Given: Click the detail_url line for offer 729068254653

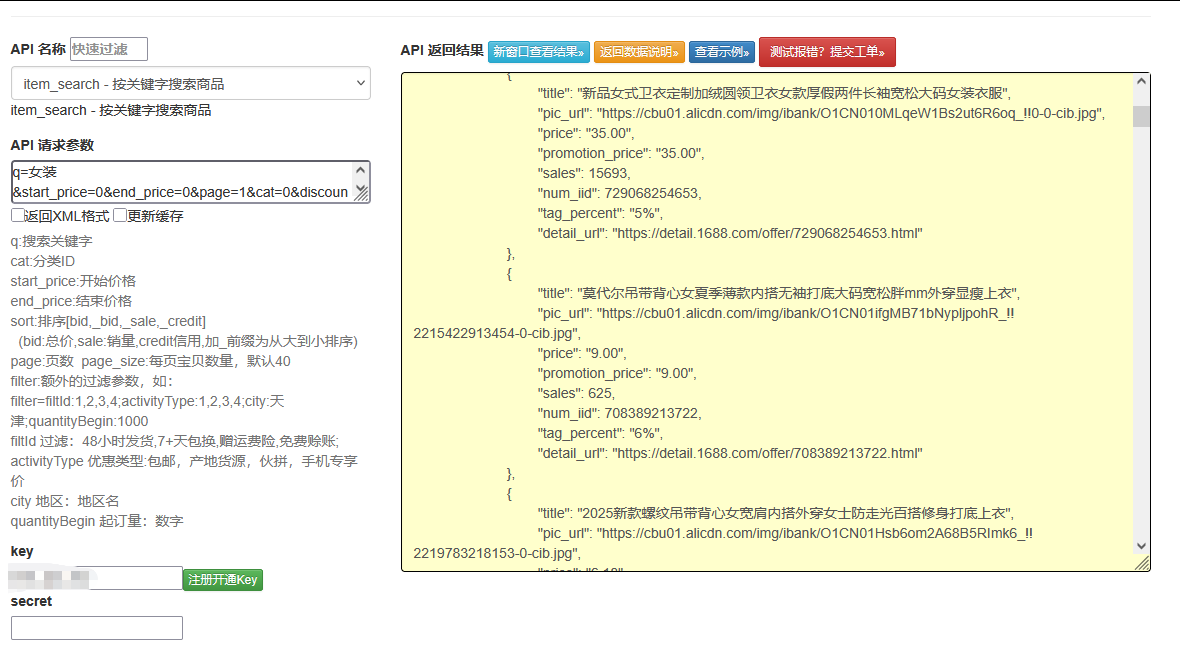Looking at the screenshot, I should pyautogui.click(x=730, y=233).
